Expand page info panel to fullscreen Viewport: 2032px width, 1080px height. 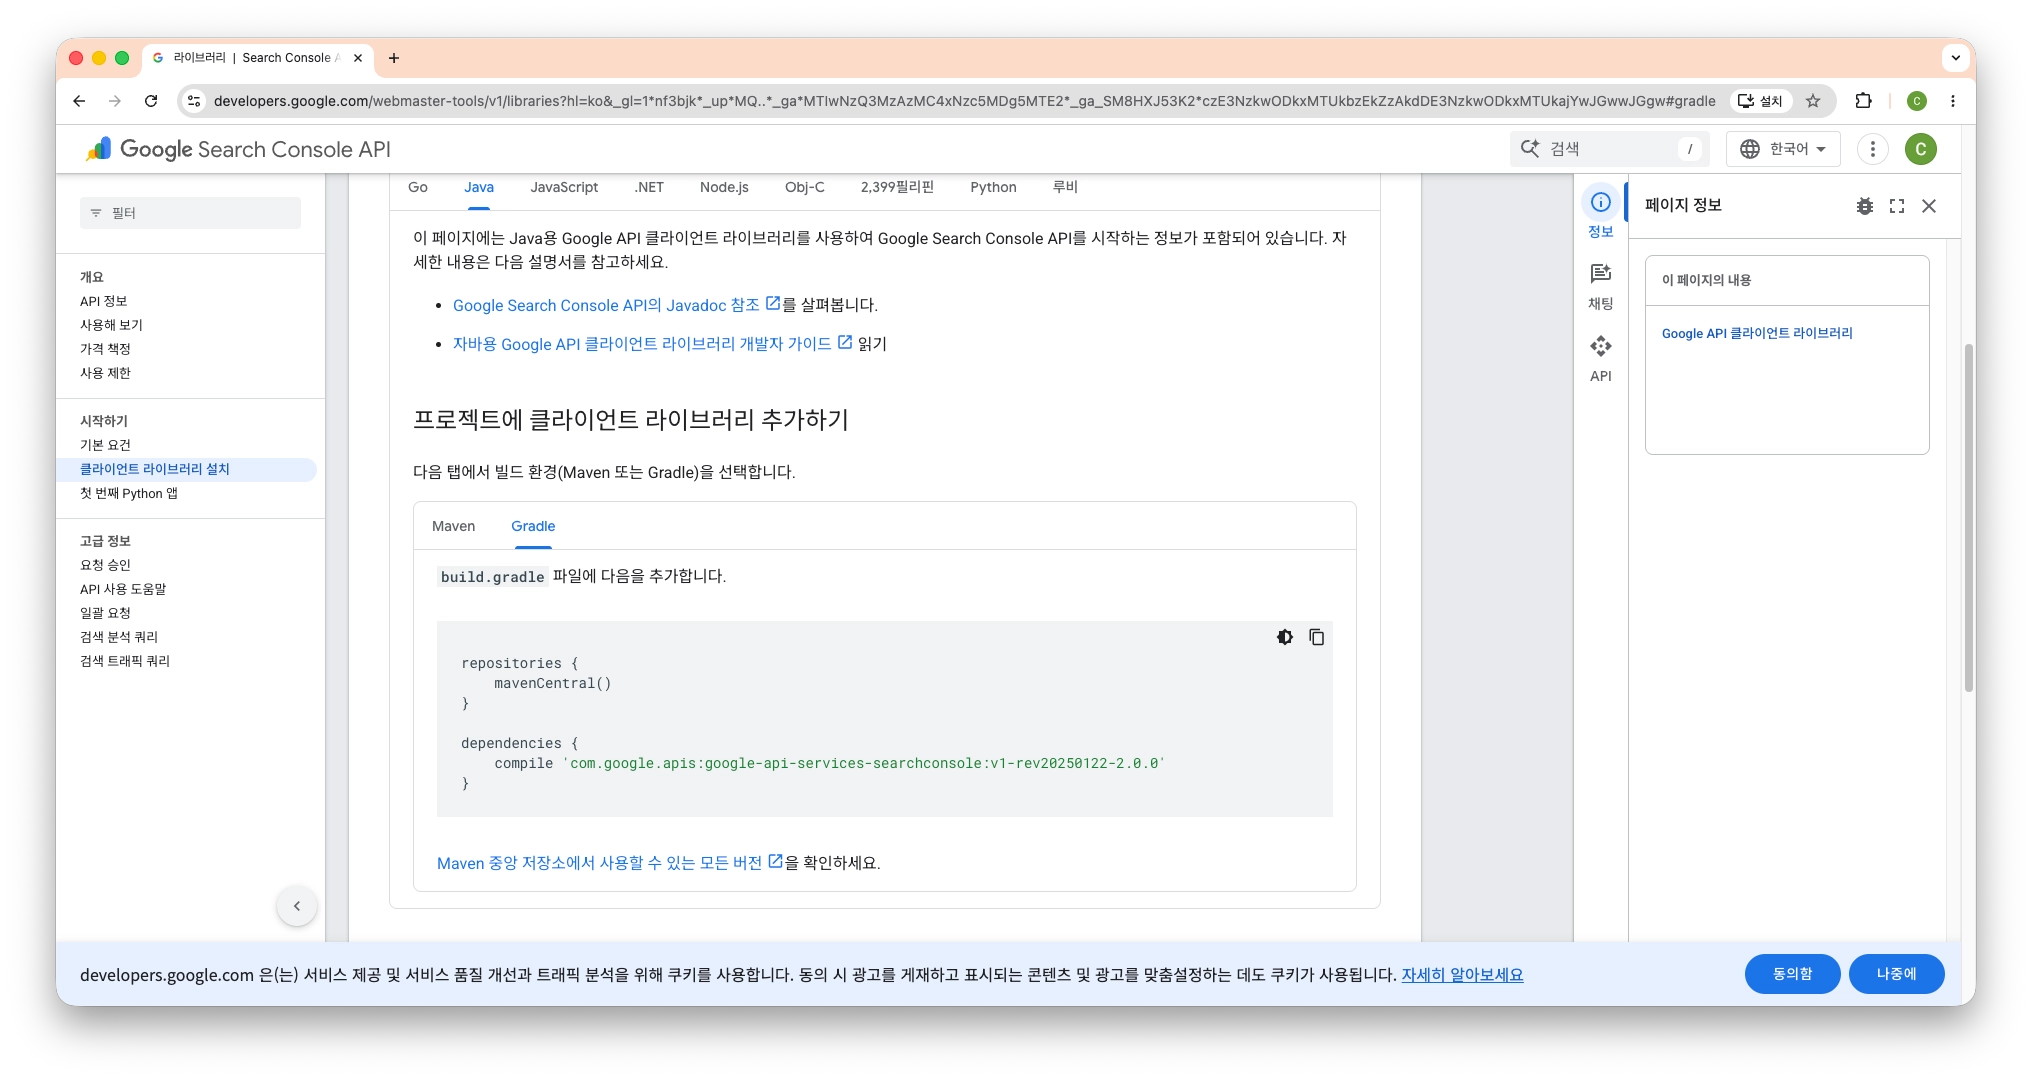(x=1897, y=206)
